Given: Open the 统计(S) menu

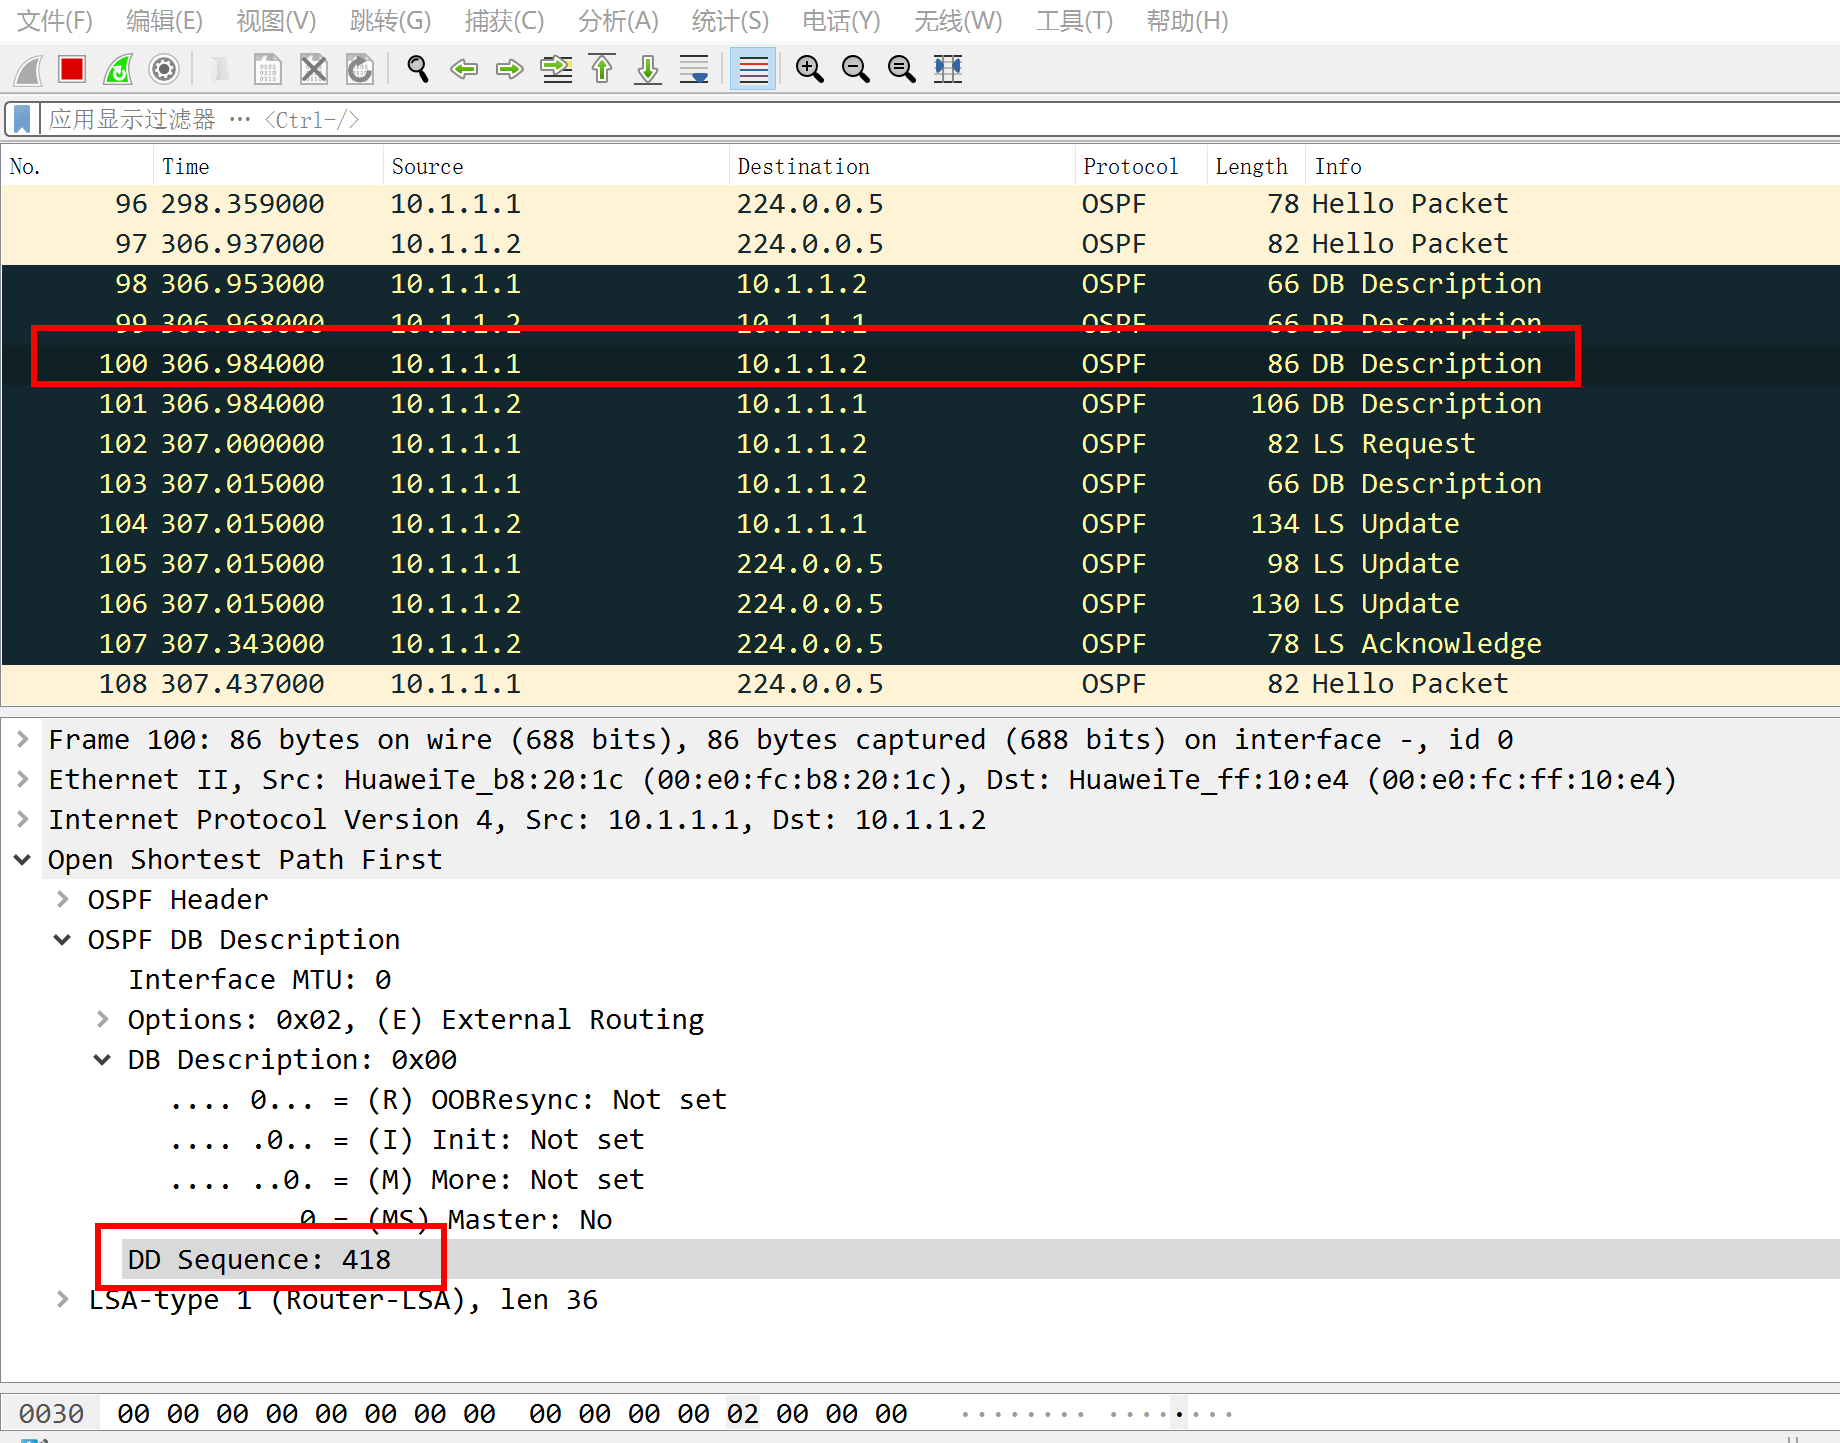Looking at the screenshot, I should tap(730, 21).
